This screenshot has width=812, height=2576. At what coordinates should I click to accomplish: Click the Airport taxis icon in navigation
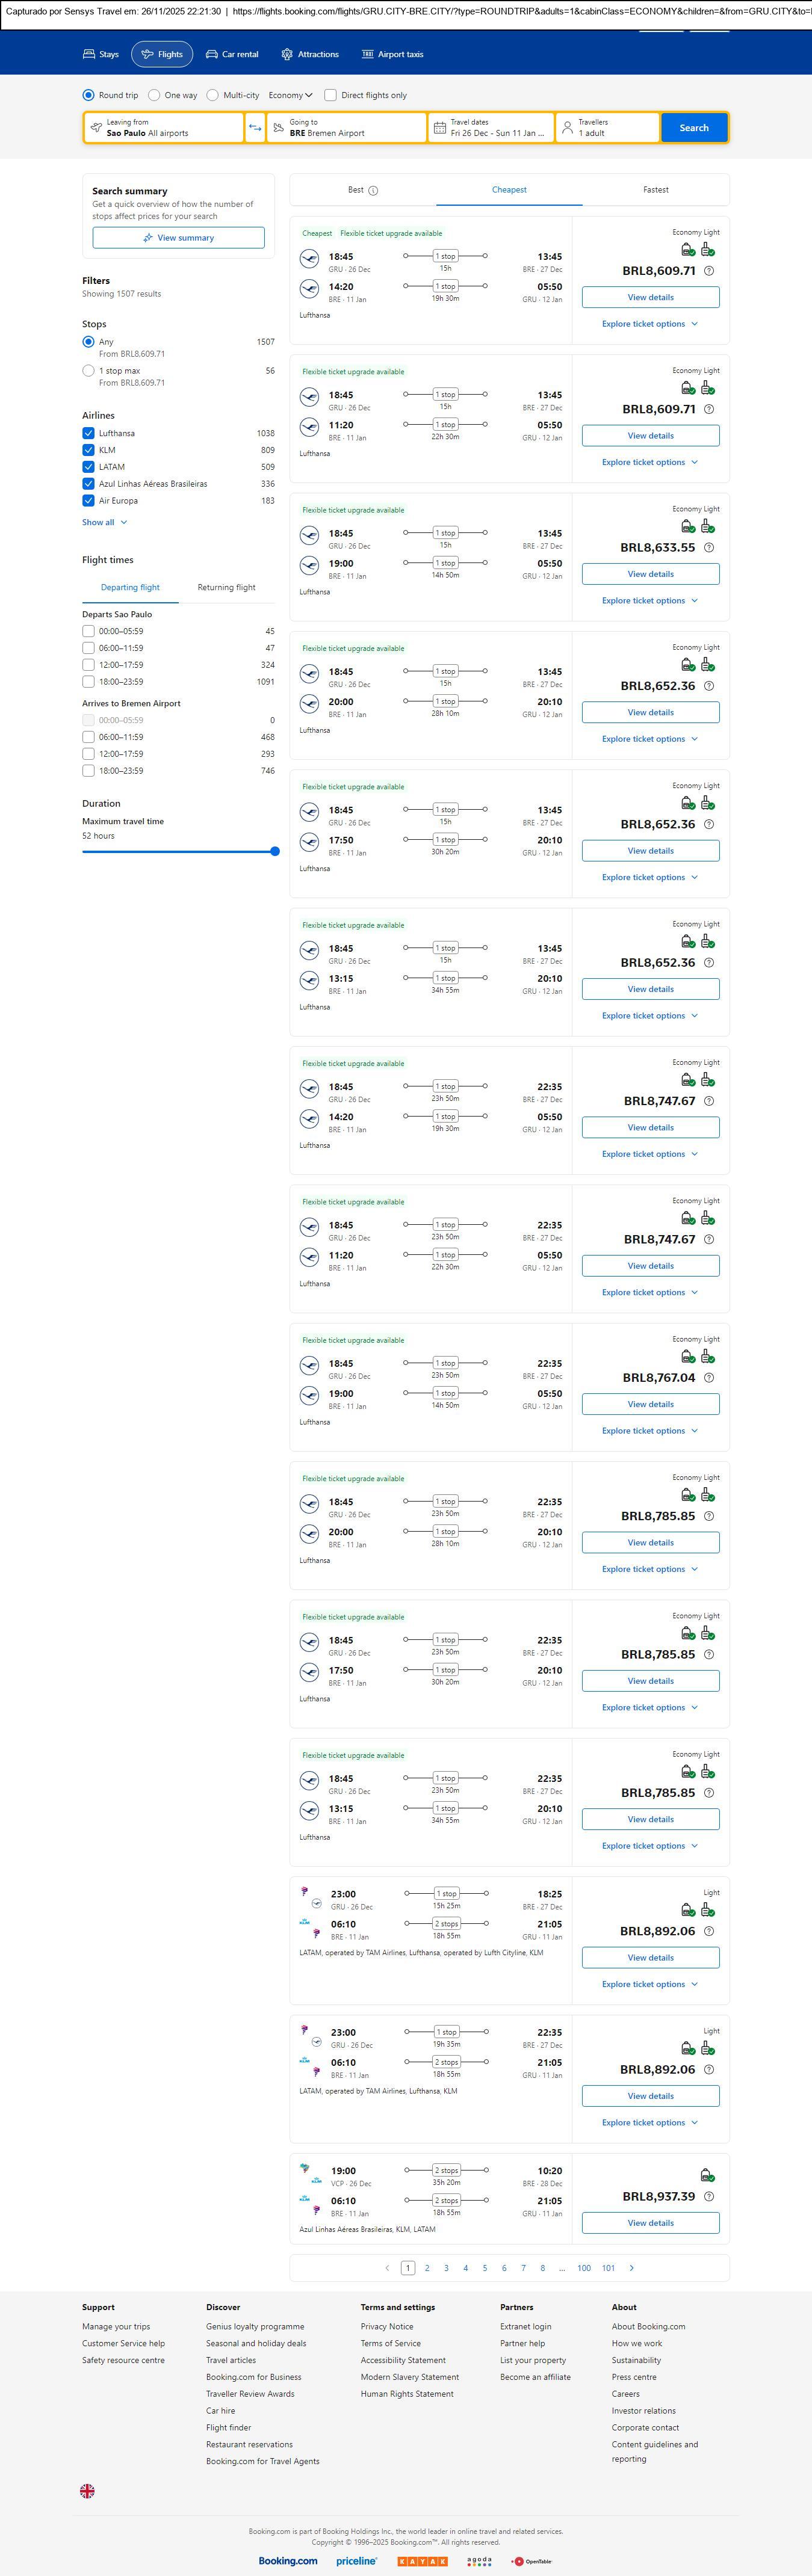coord(367,54)
